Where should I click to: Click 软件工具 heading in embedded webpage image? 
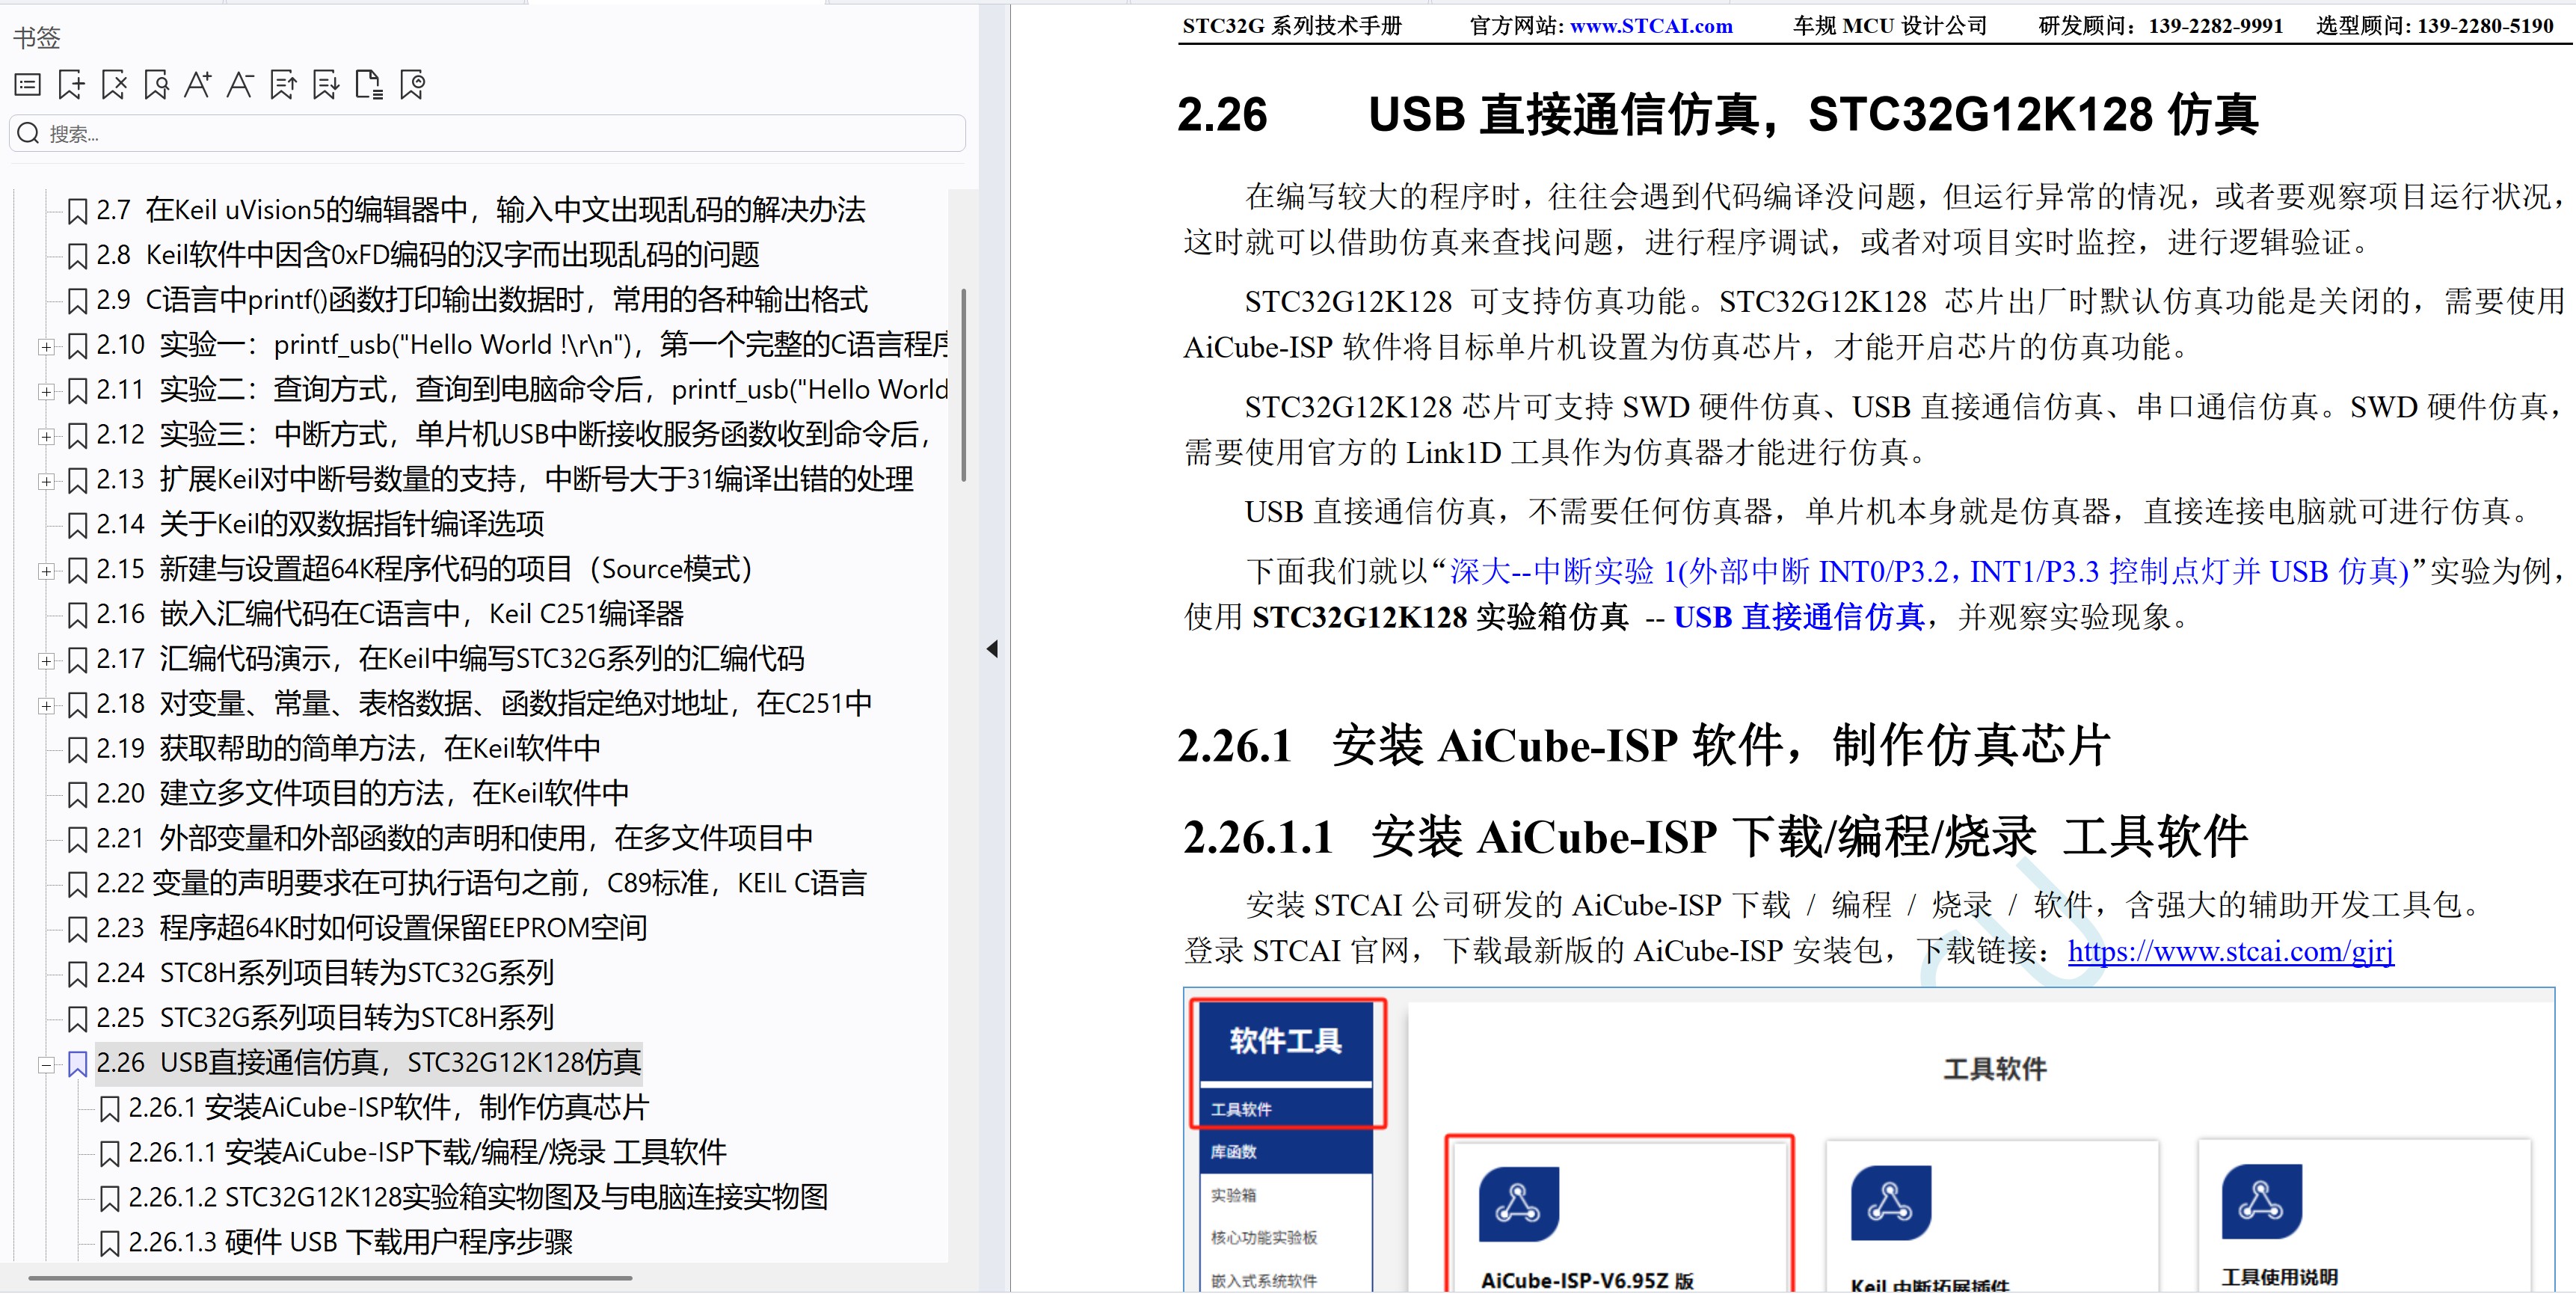[x=1286, y=1041]
